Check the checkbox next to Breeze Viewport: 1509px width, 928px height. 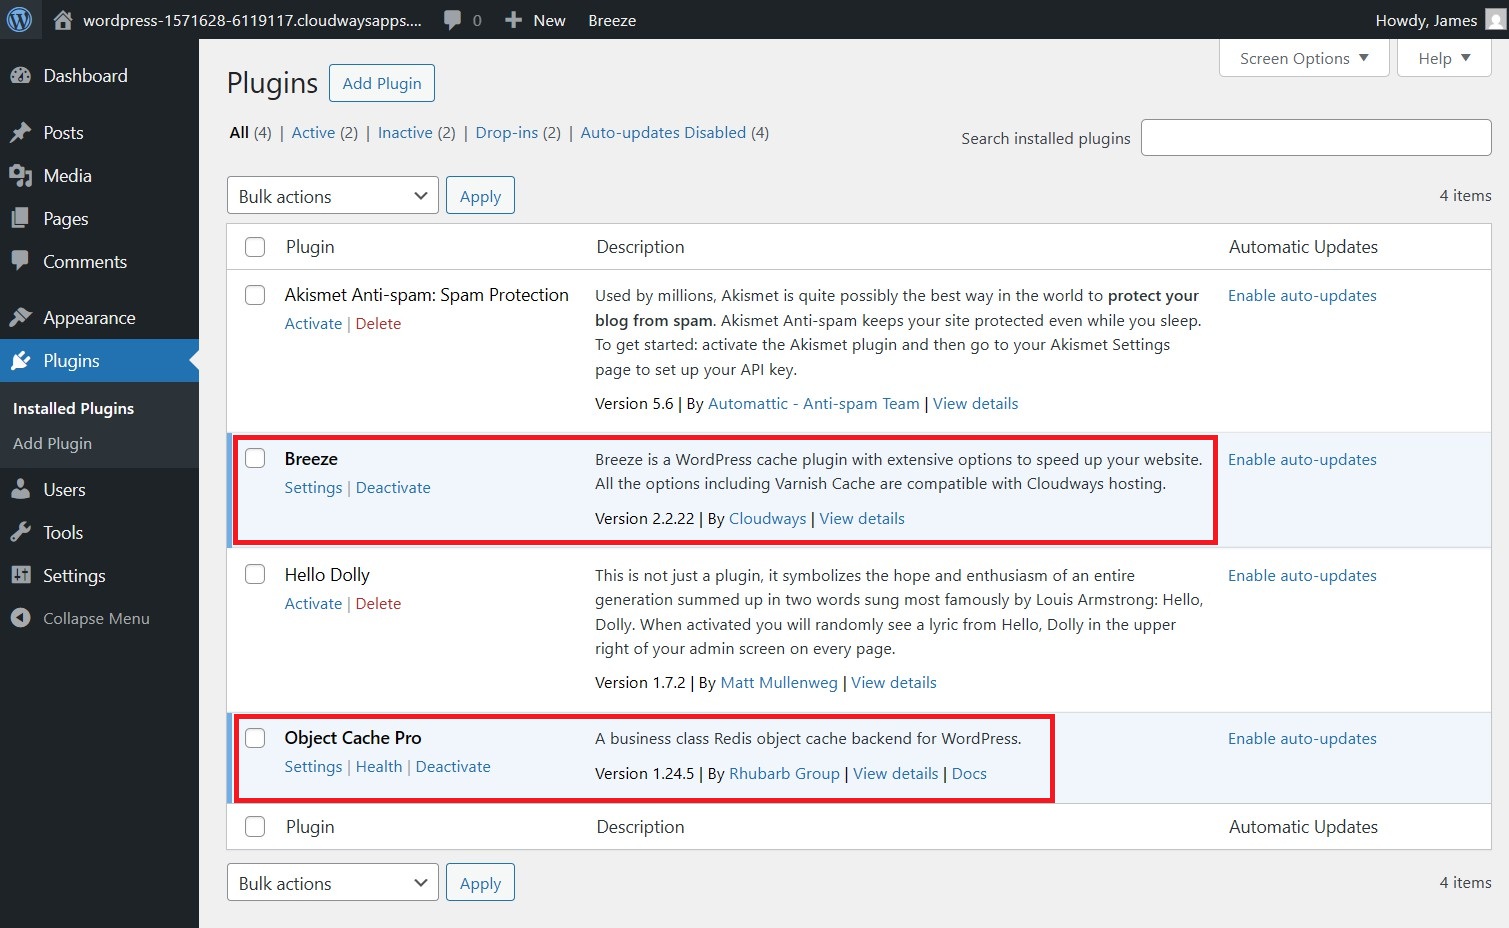255,458
